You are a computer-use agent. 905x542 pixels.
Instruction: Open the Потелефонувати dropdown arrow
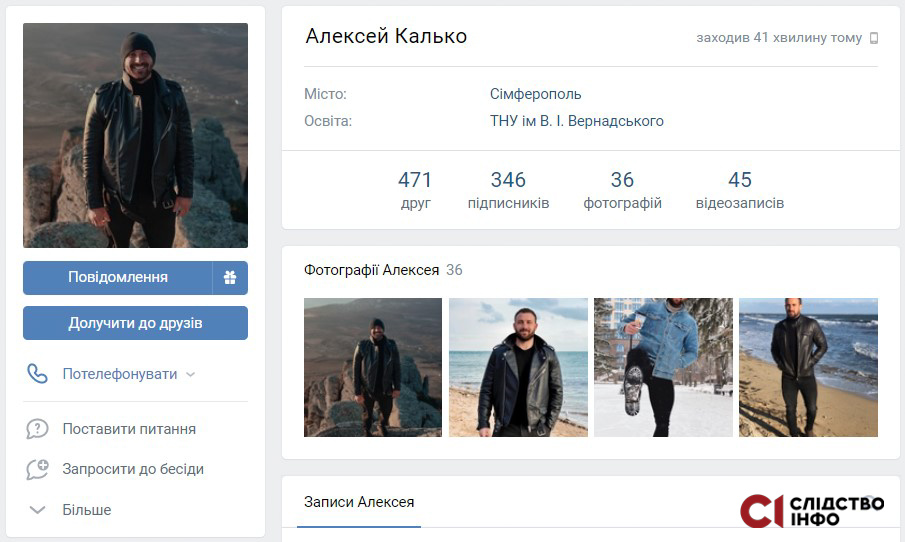pyautogui.click(x=190, y=375)
